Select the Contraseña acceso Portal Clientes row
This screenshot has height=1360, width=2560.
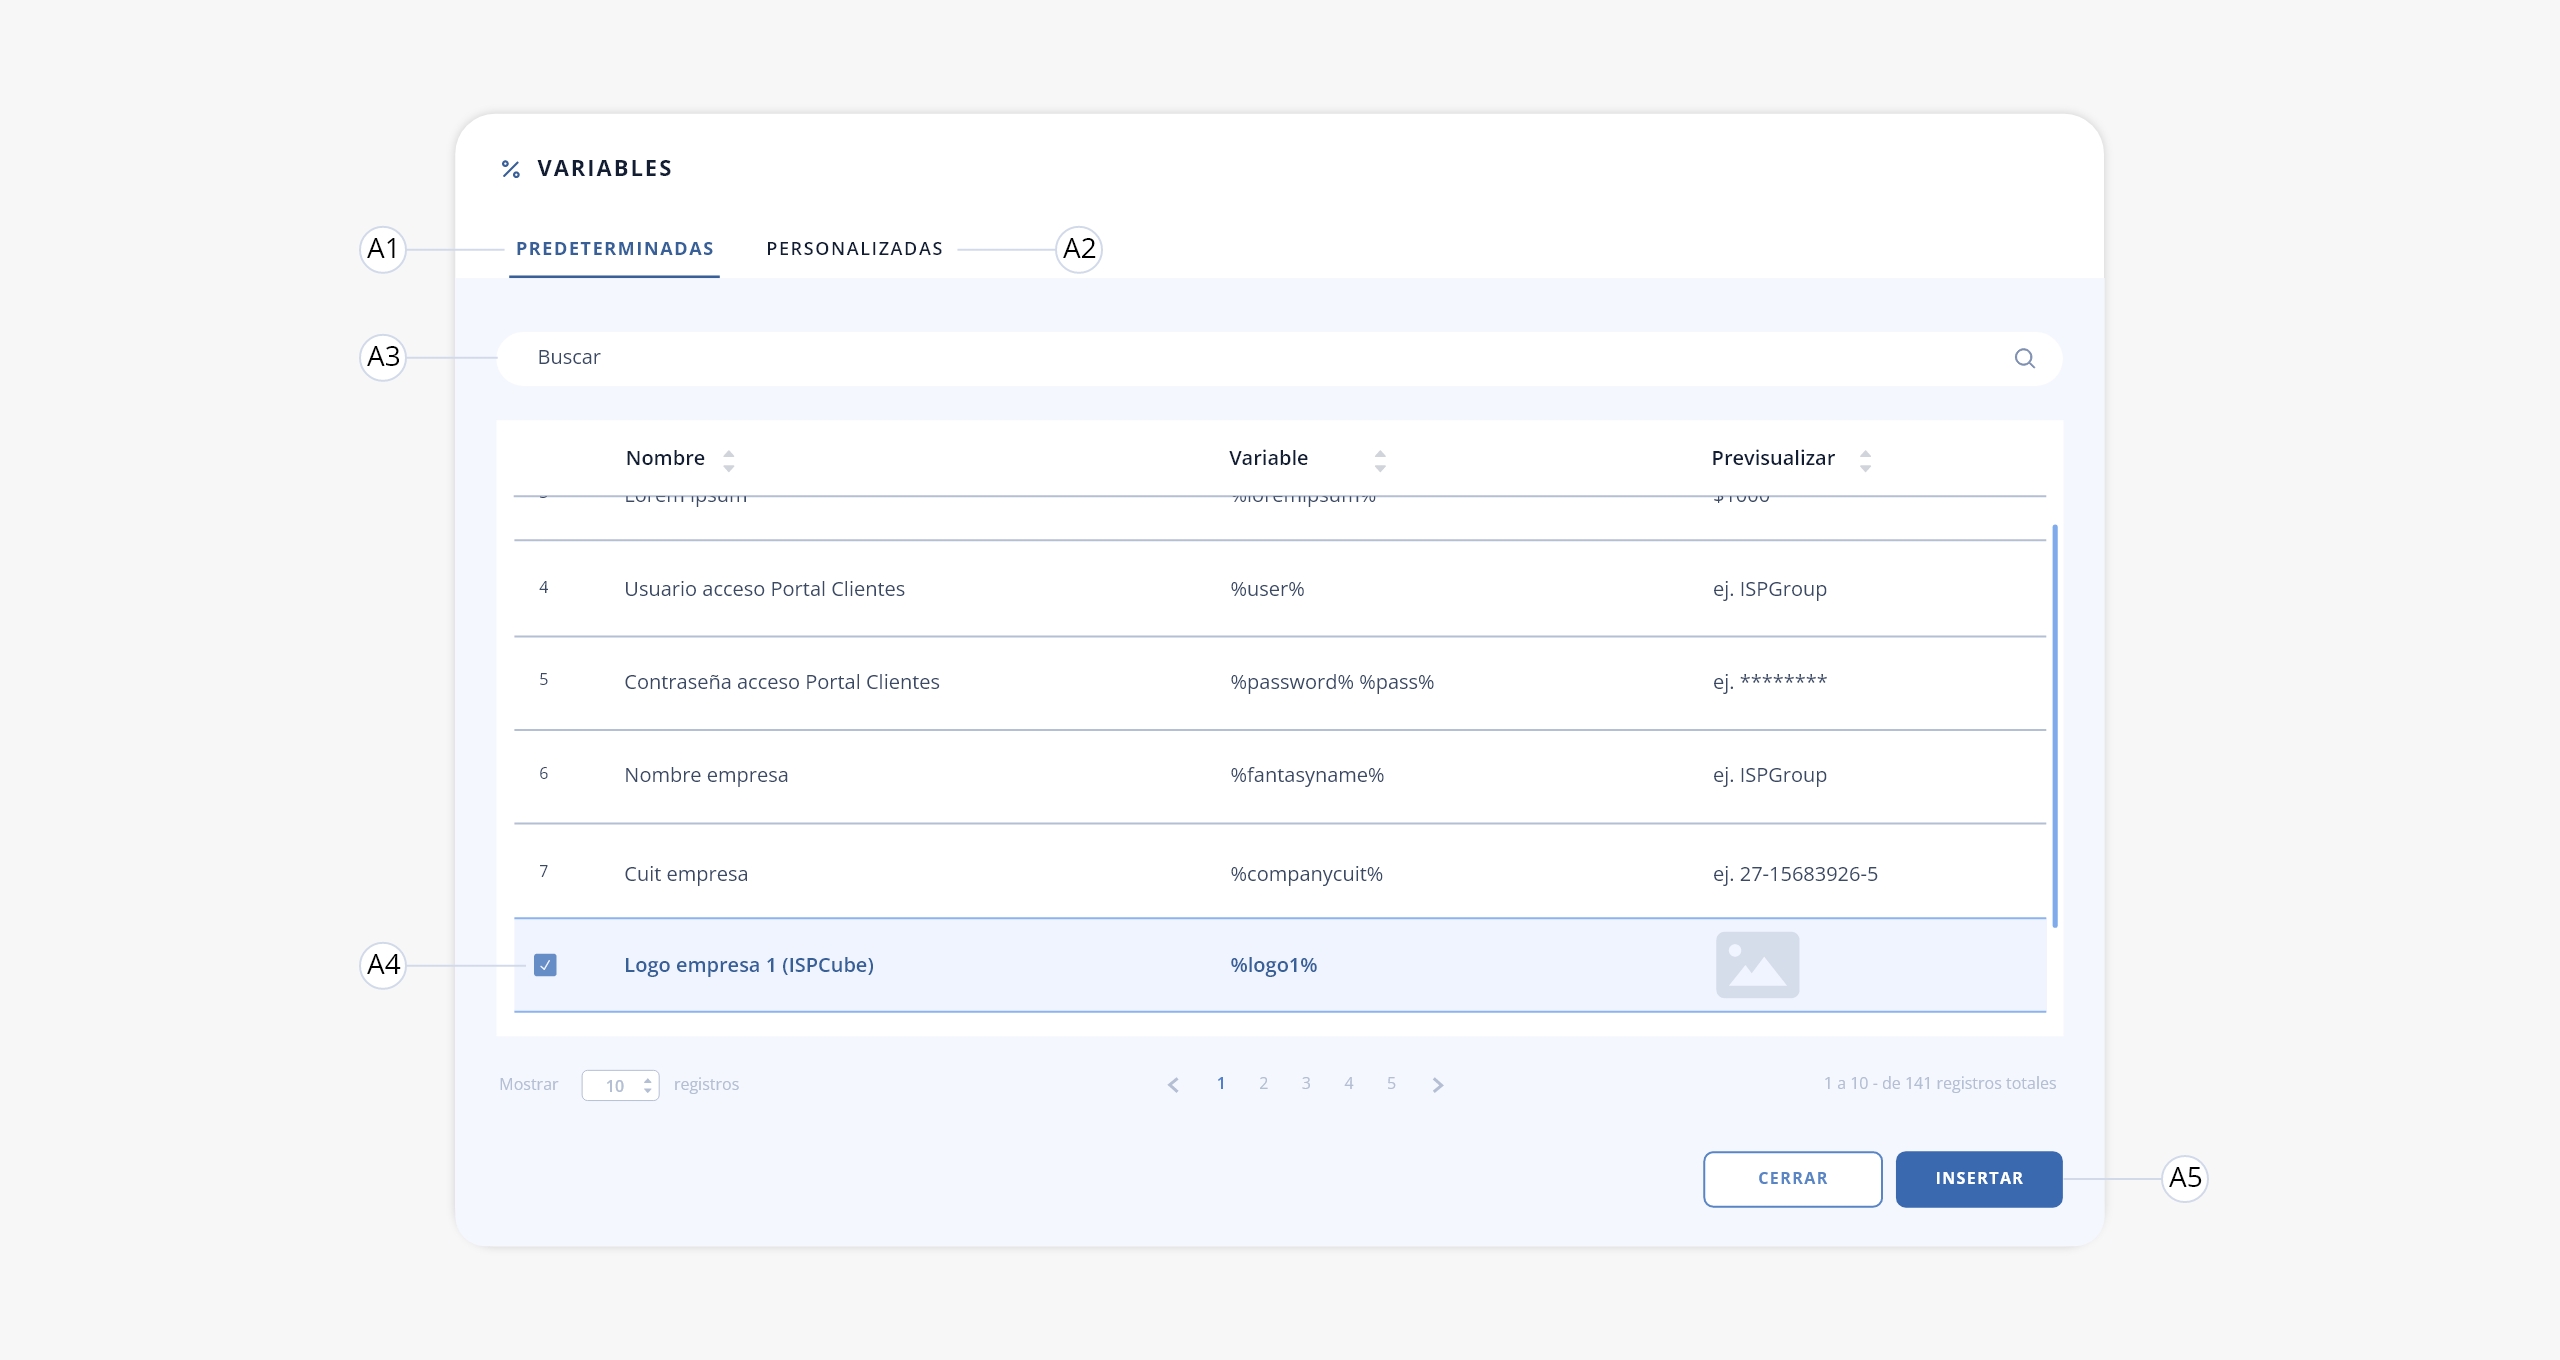point(1279,682)
